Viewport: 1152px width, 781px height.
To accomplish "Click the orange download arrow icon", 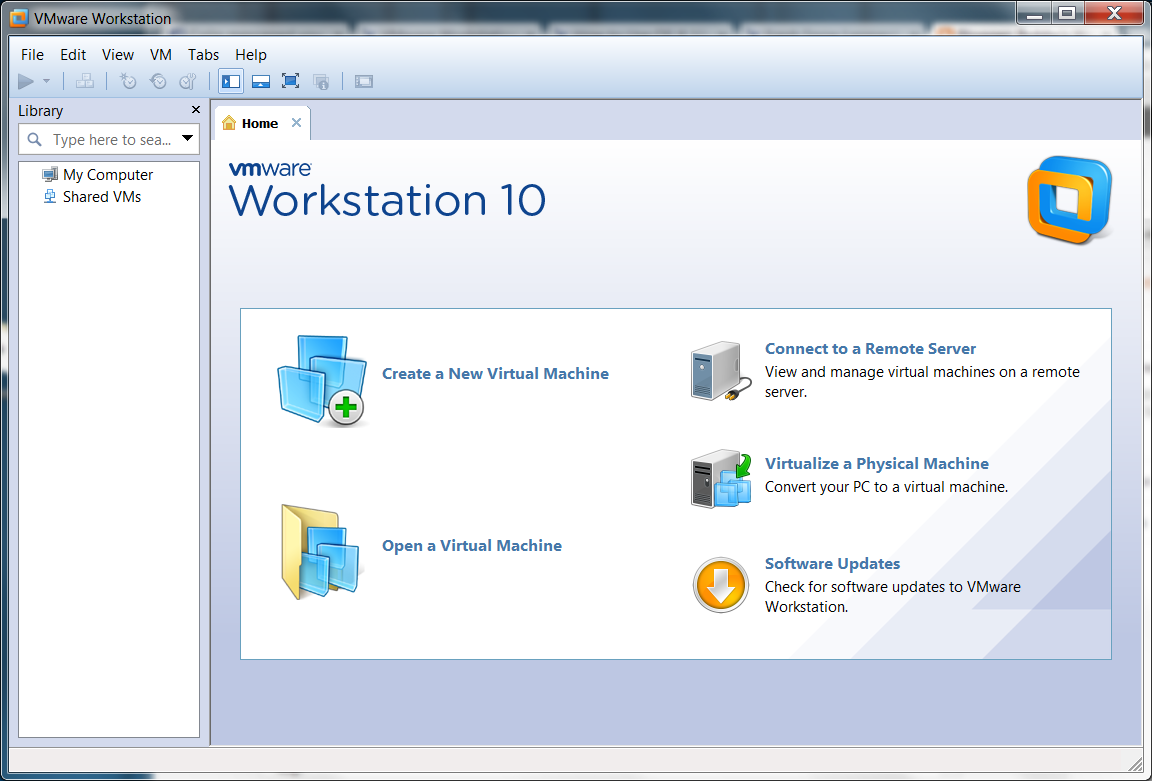I will (721, 586).
